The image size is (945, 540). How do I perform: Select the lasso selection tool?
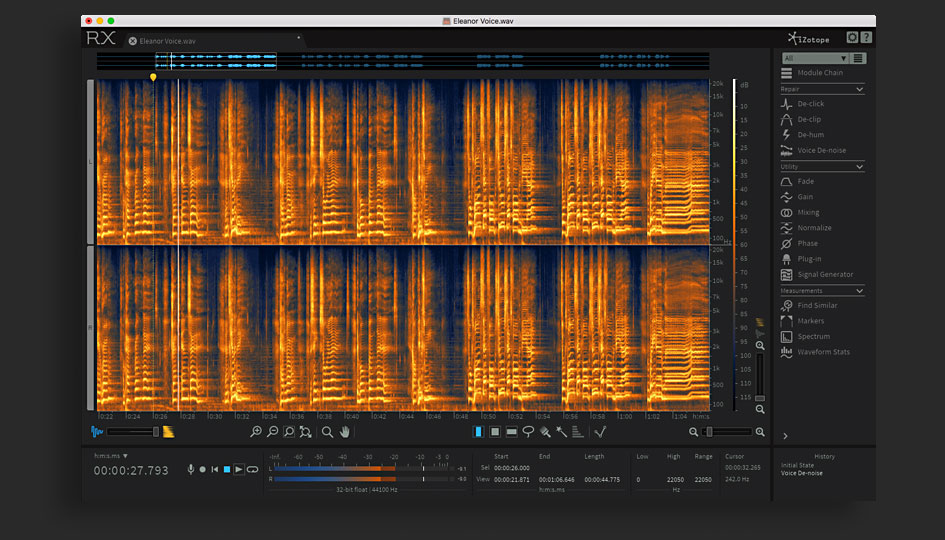528,432
